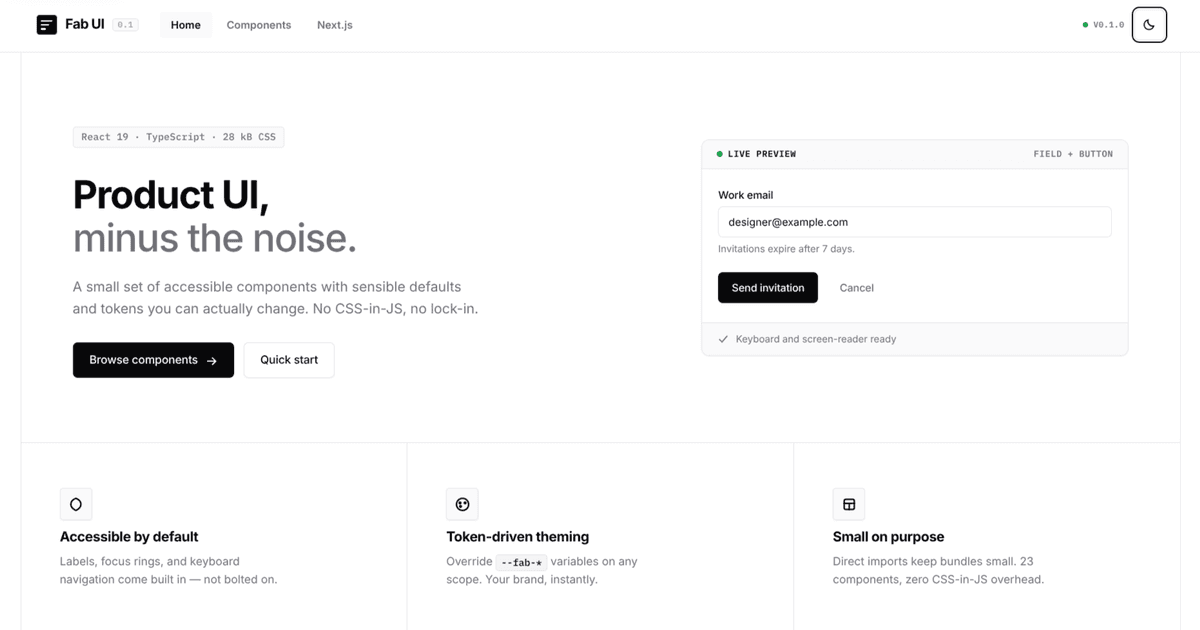Open the Next.js nav item

[x=335, y=25]
